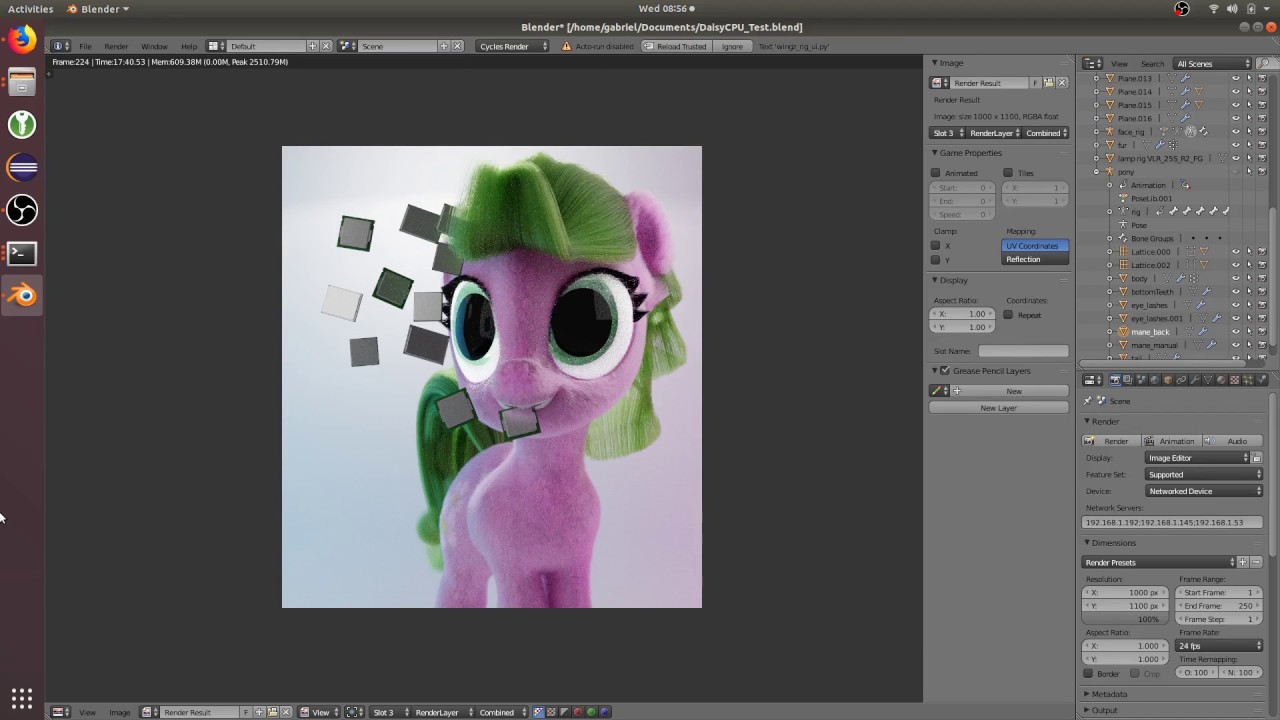This screenshot has width=1280, height=720.
Task: Click the Render Layers properties tab icon
Action: pyautogui.click(x=1128, y=380)
